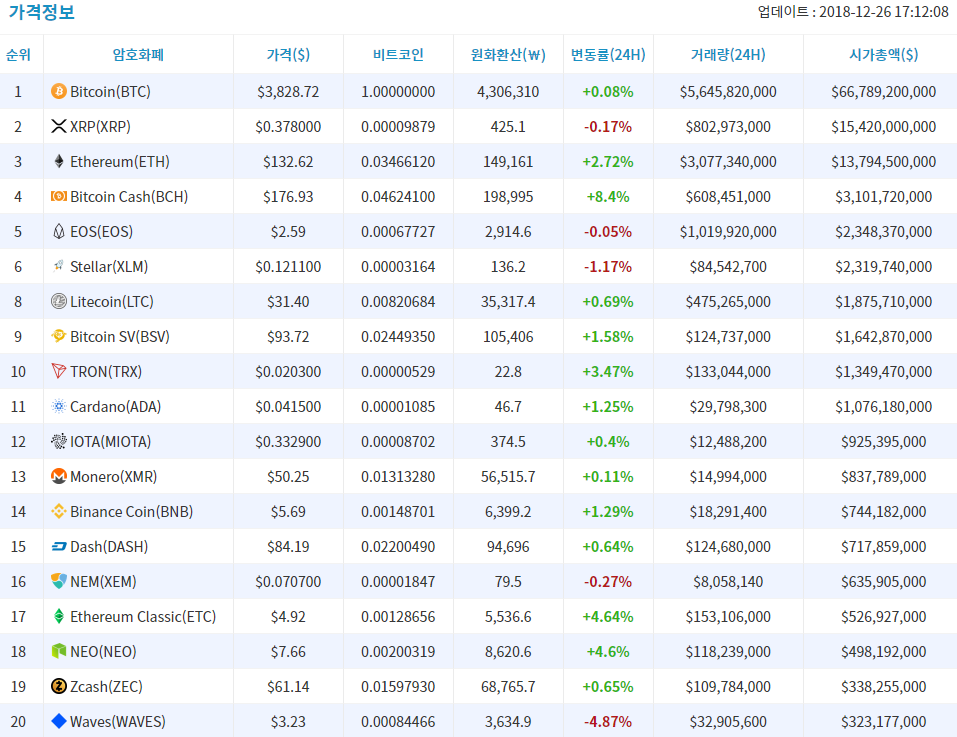This screenshot has height=737, width=957.
Task: Click the update timestamp 2018-12-26 17:12:08
Action: [x=884, y=12]
